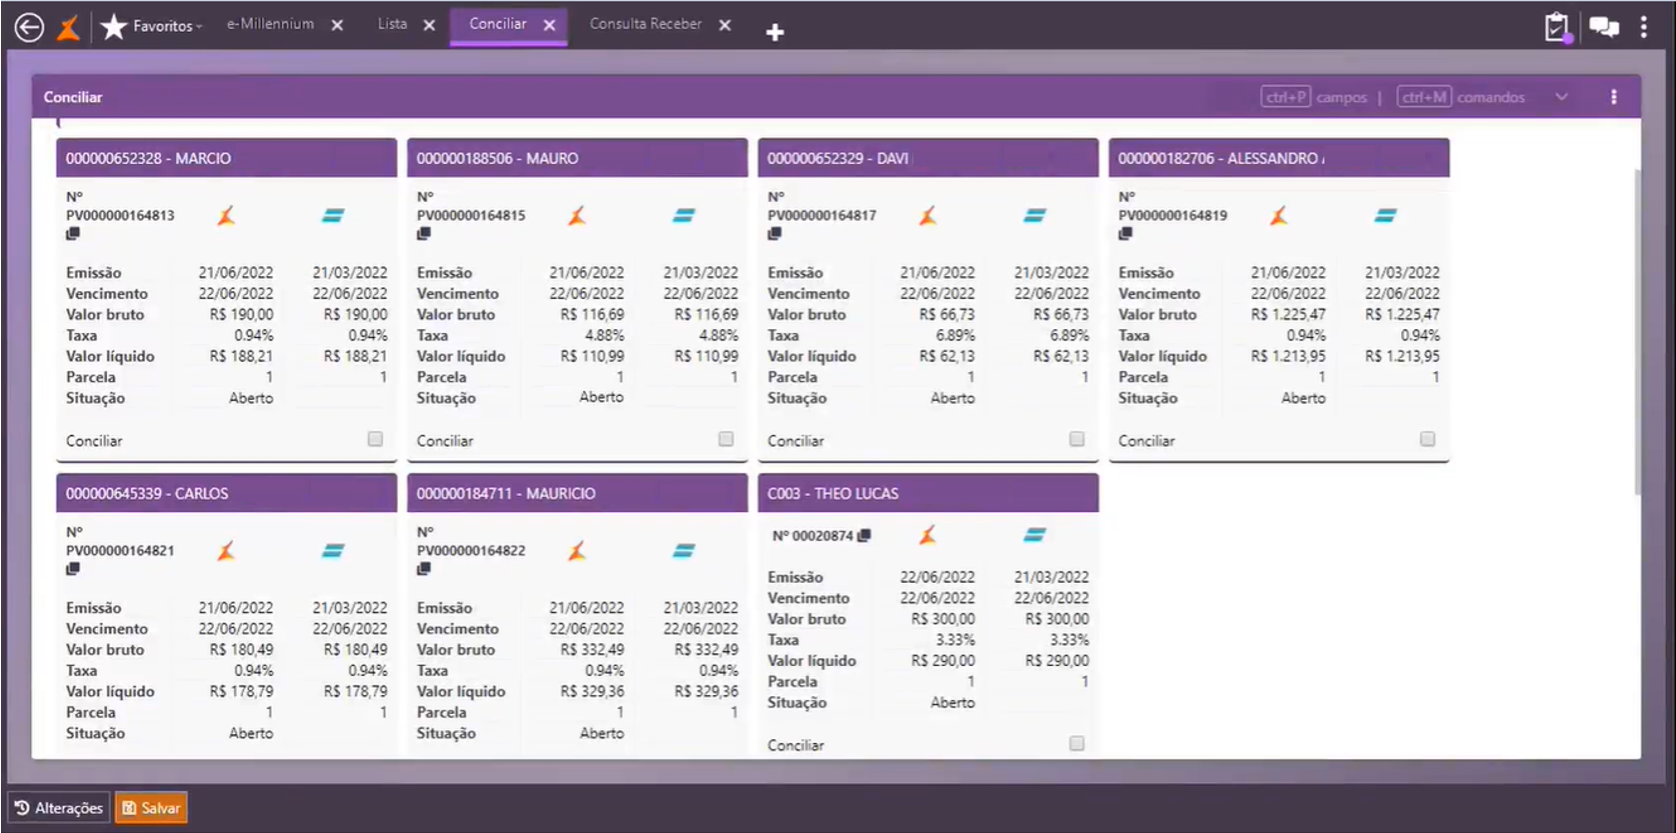Copy order number PV000000164822 icon
Image resolution: width=1676 pixels, height=833 pixels.
pyautogui.click(x=424, y=569)
